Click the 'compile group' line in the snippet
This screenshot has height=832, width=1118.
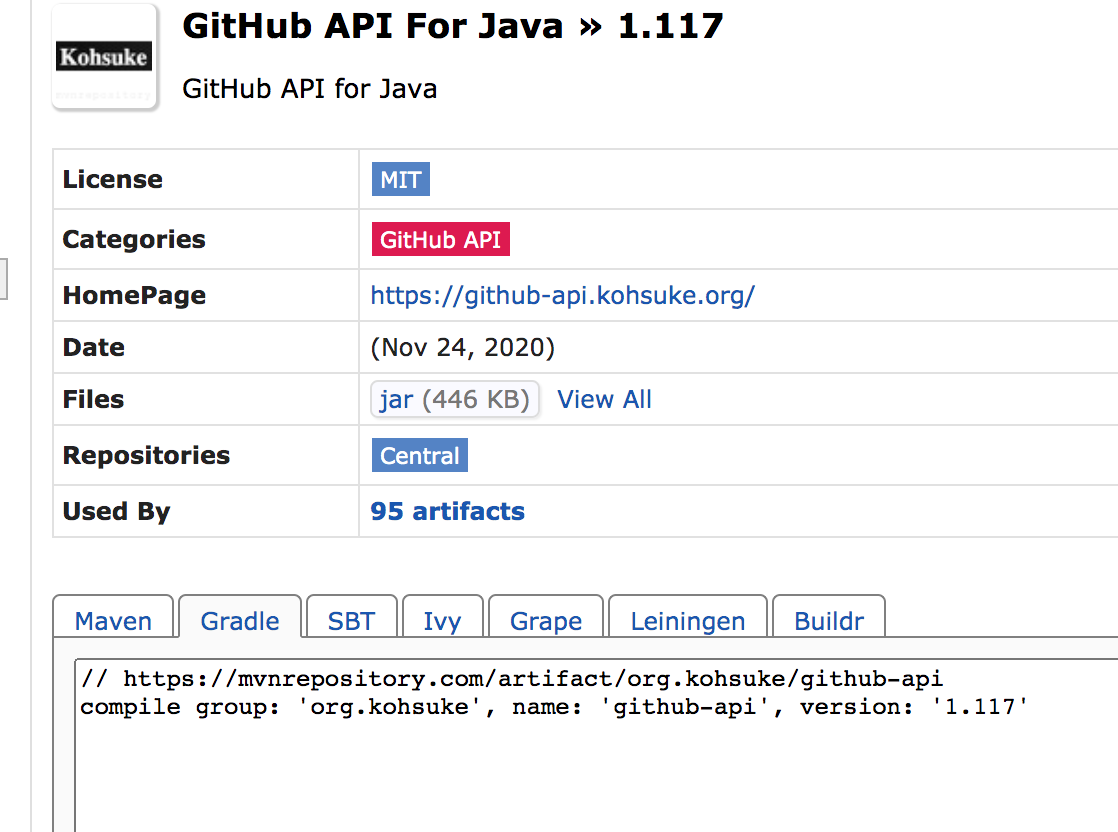(554, 707)
